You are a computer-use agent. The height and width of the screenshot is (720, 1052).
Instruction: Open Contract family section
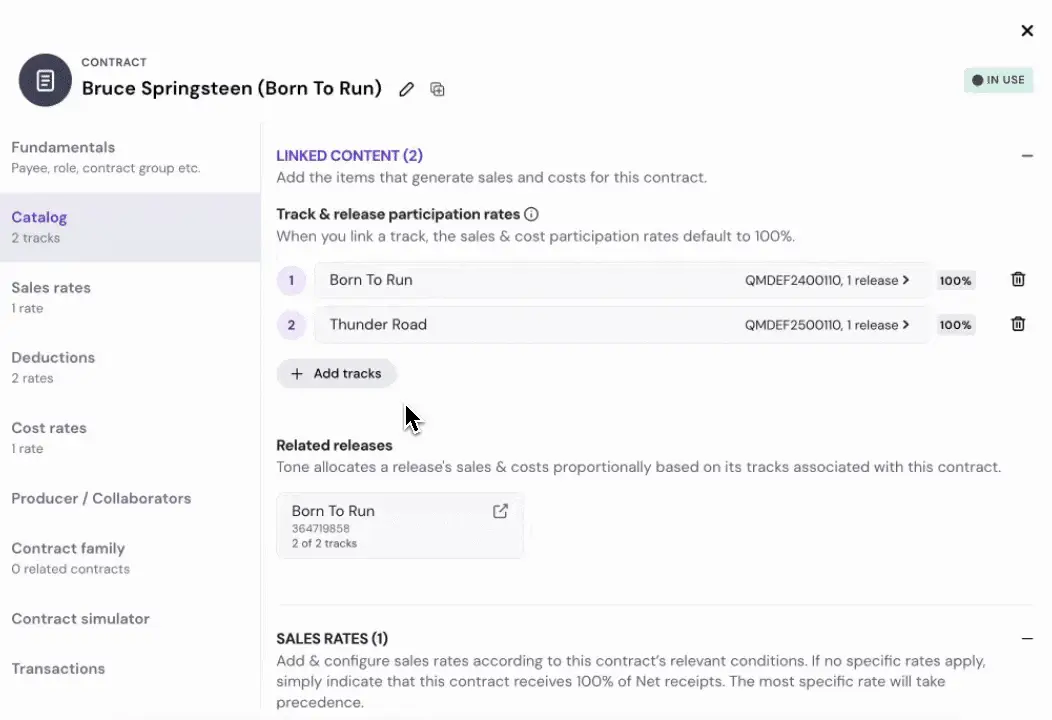point(130,558)
